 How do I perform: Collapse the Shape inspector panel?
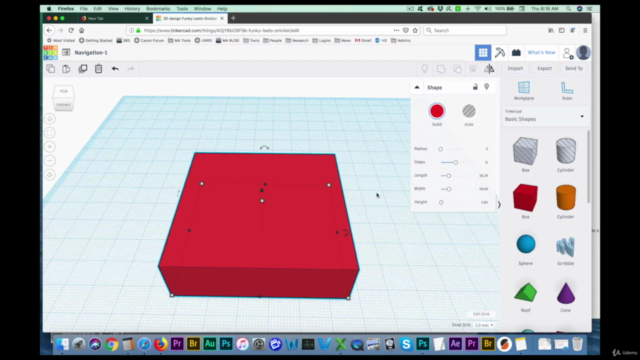coord(417,87)
